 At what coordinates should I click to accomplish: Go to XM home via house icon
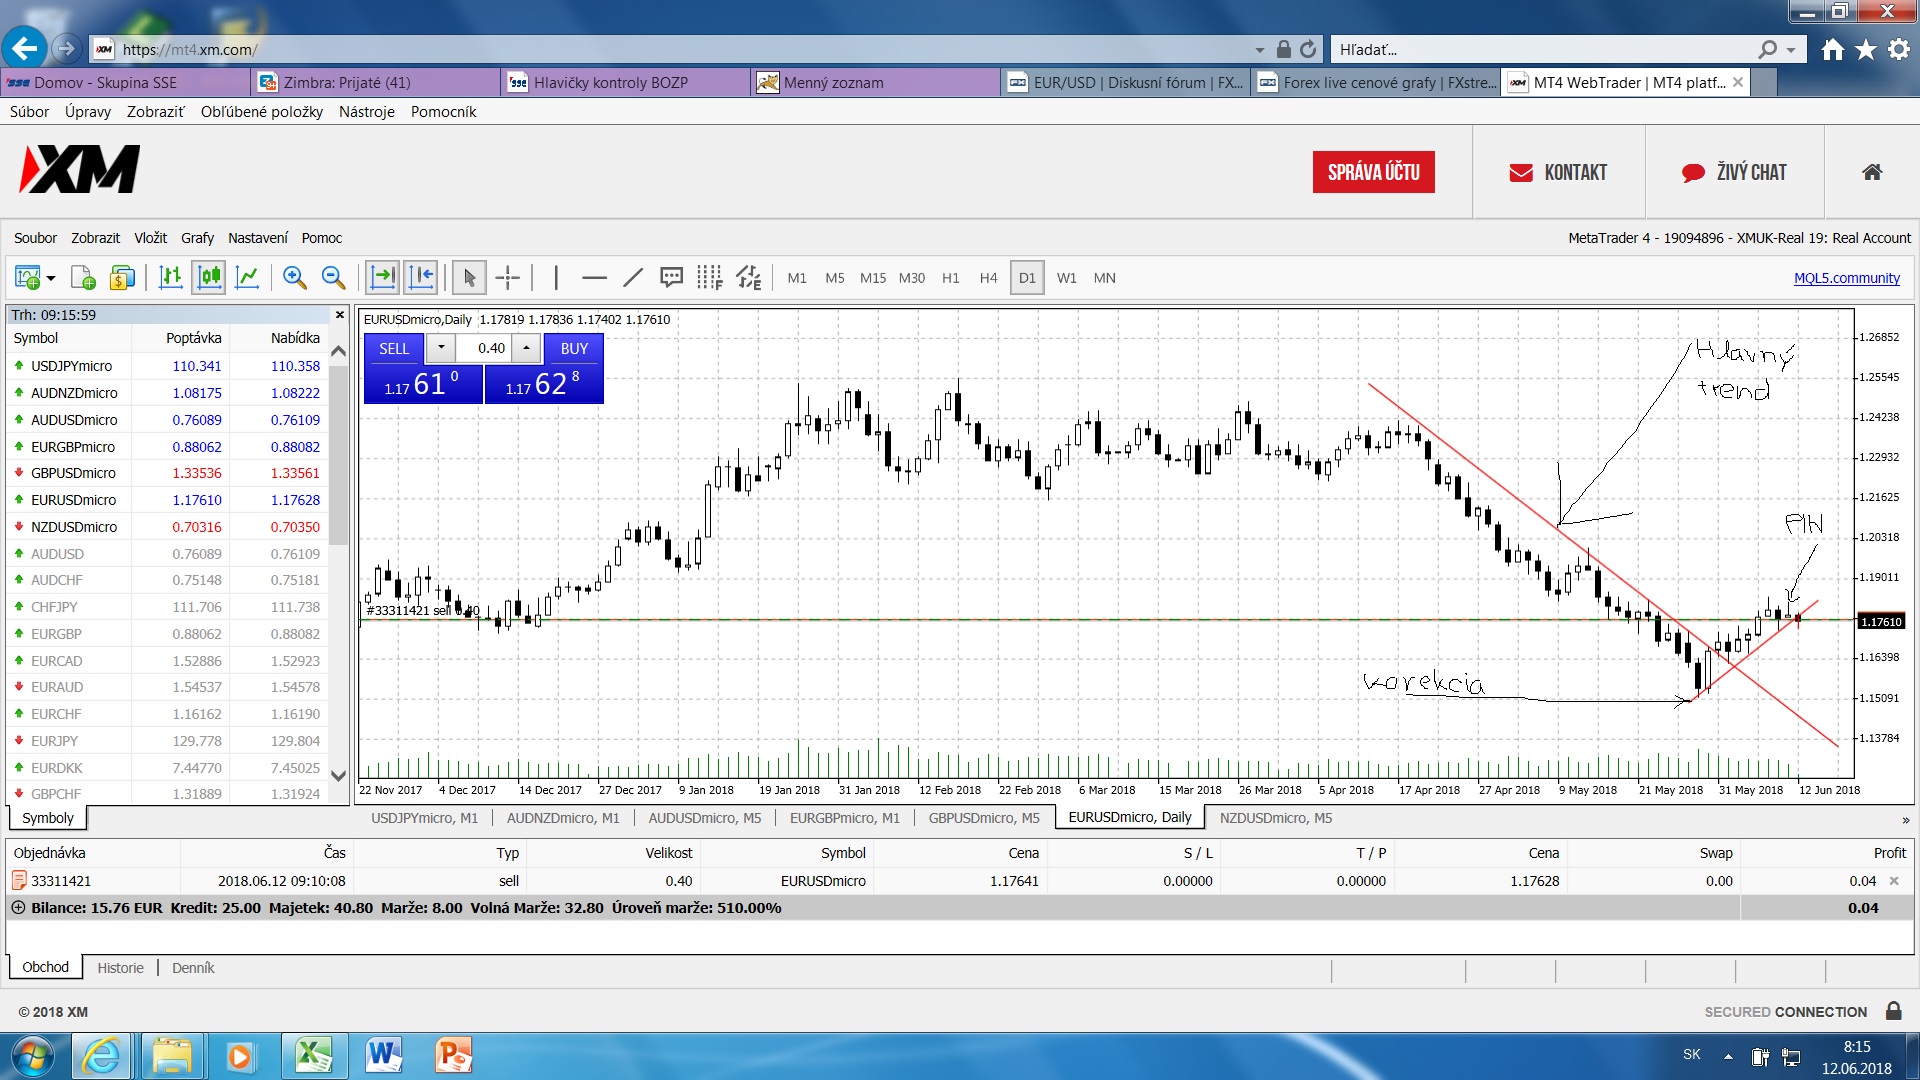coord(1872,172)
